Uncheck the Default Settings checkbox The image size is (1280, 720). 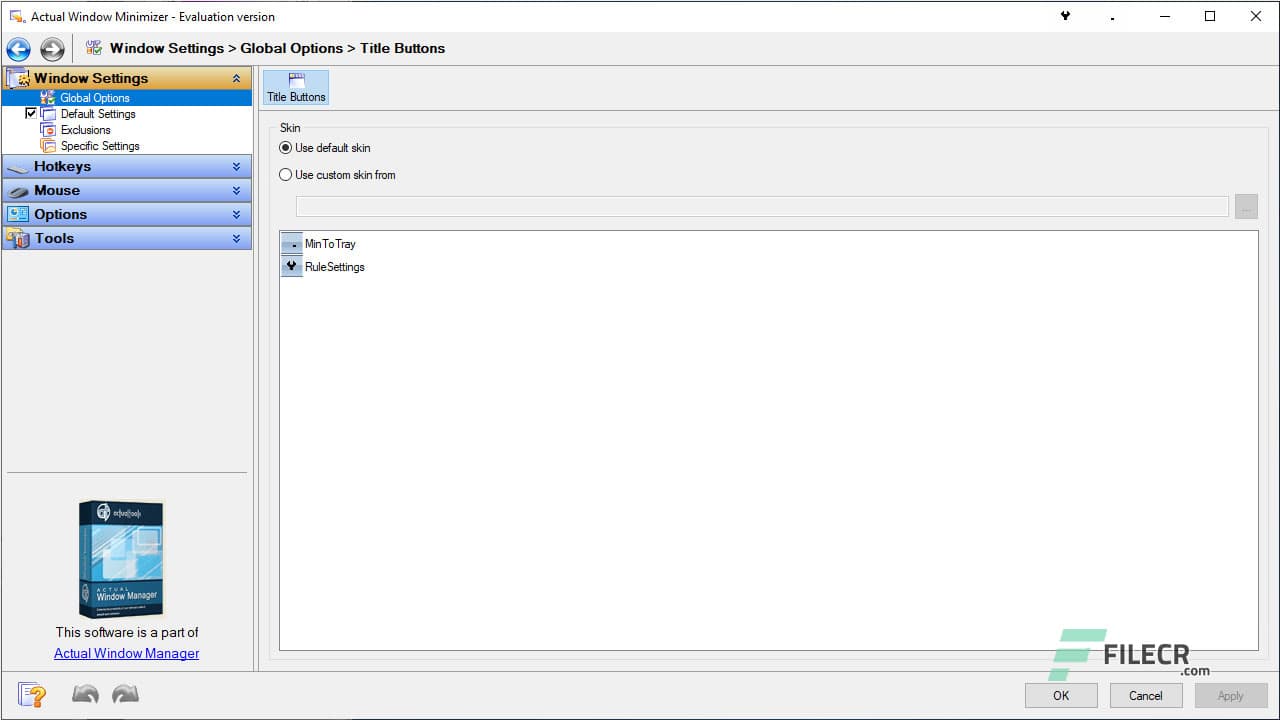pos(31,113)
